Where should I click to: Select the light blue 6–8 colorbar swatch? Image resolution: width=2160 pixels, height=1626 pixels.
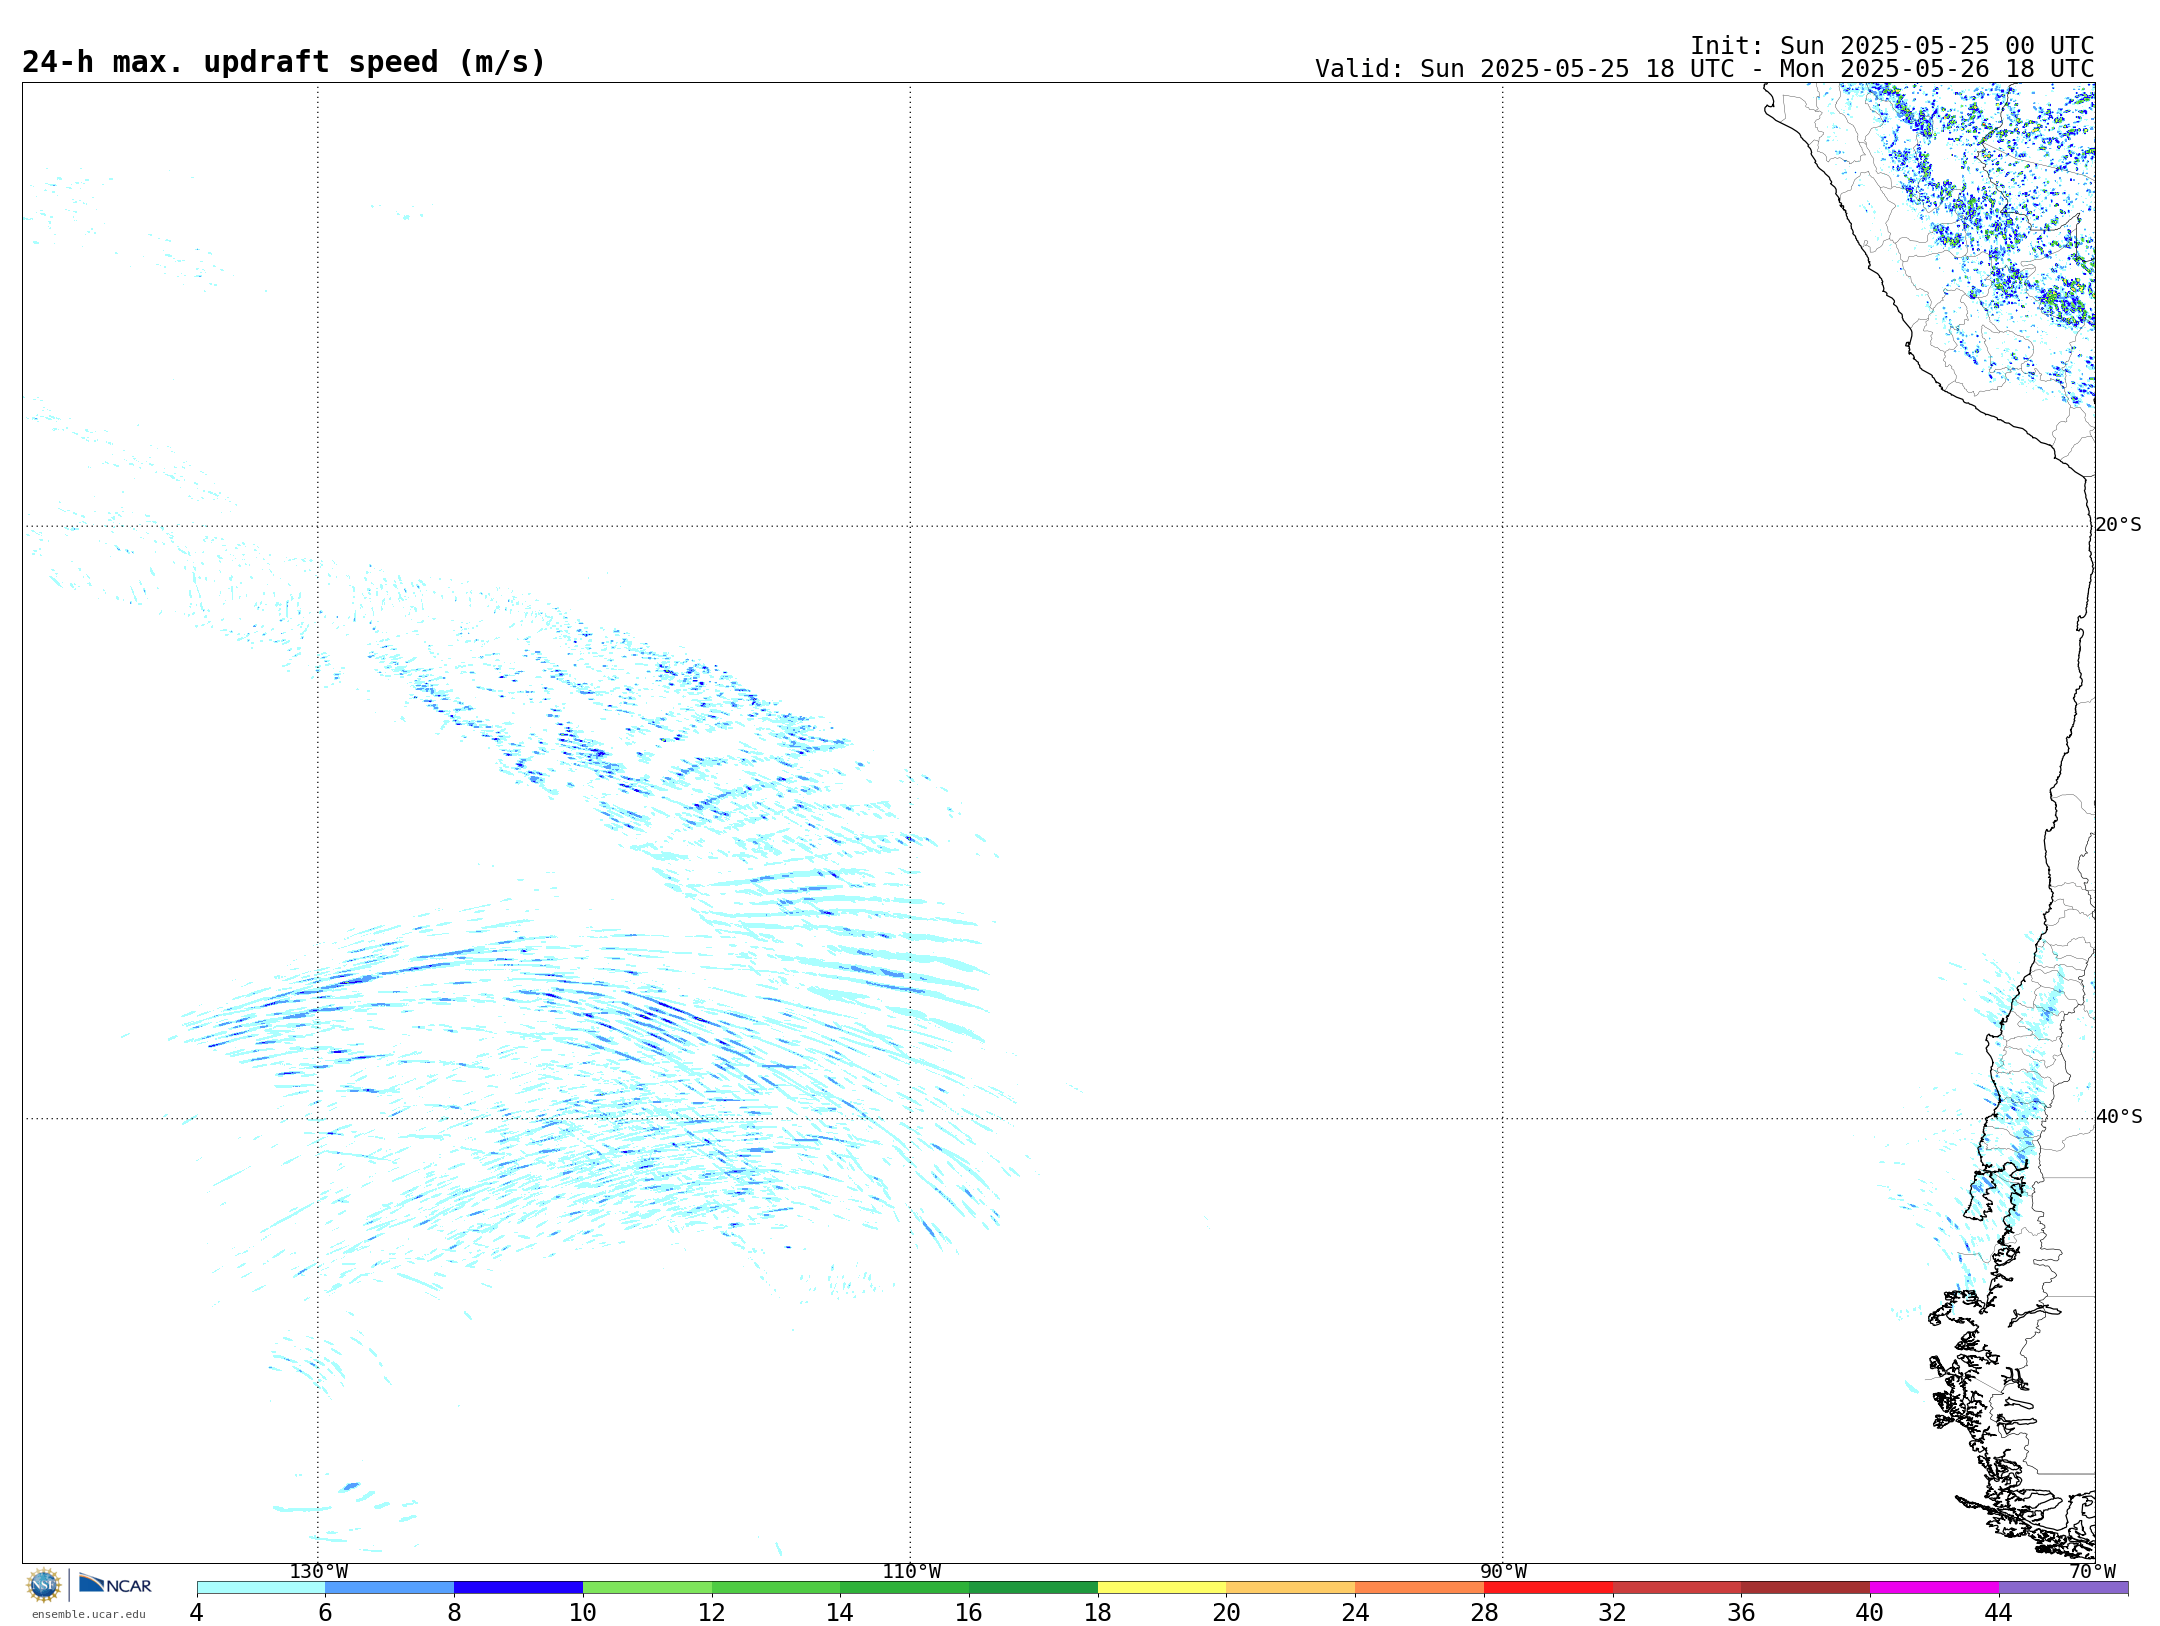point(390,1588)
